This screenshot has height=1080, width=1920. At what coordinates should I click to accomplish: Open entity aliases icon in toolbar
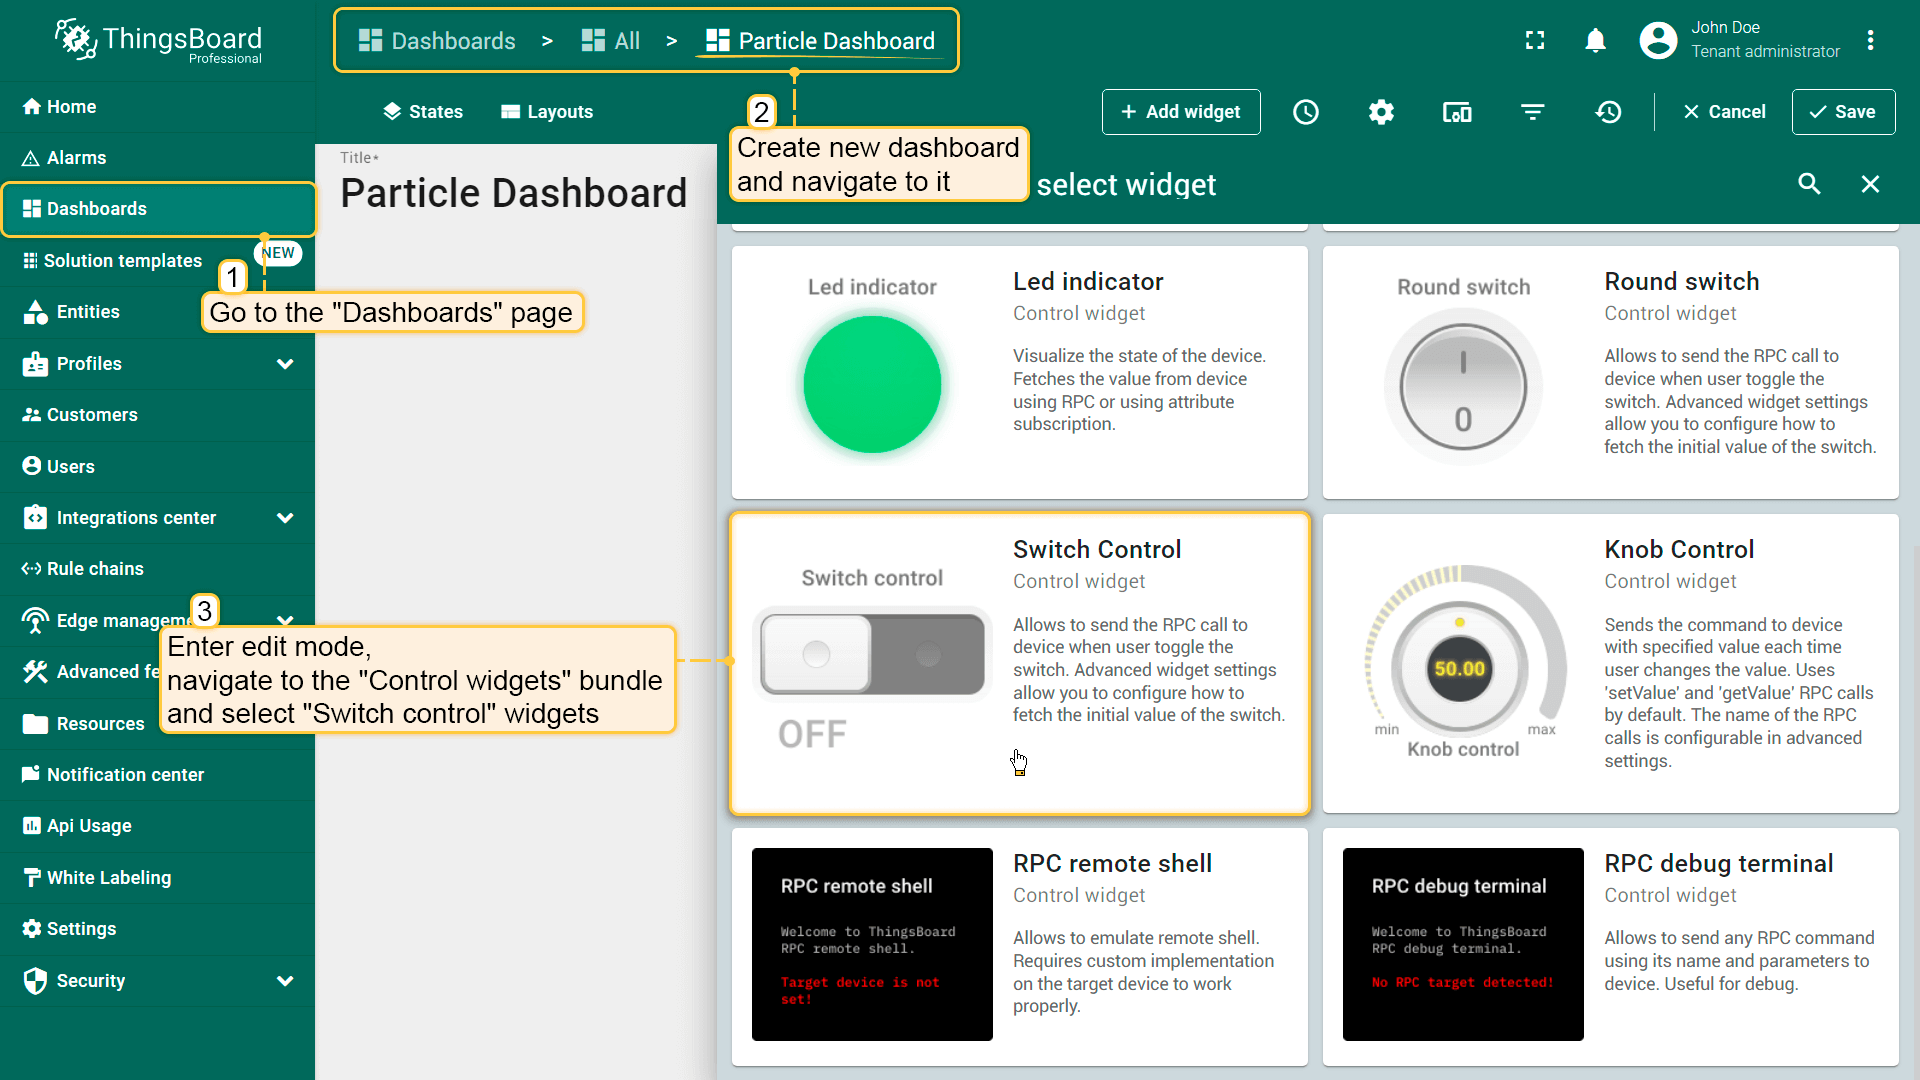click(x=1457, y=112)
